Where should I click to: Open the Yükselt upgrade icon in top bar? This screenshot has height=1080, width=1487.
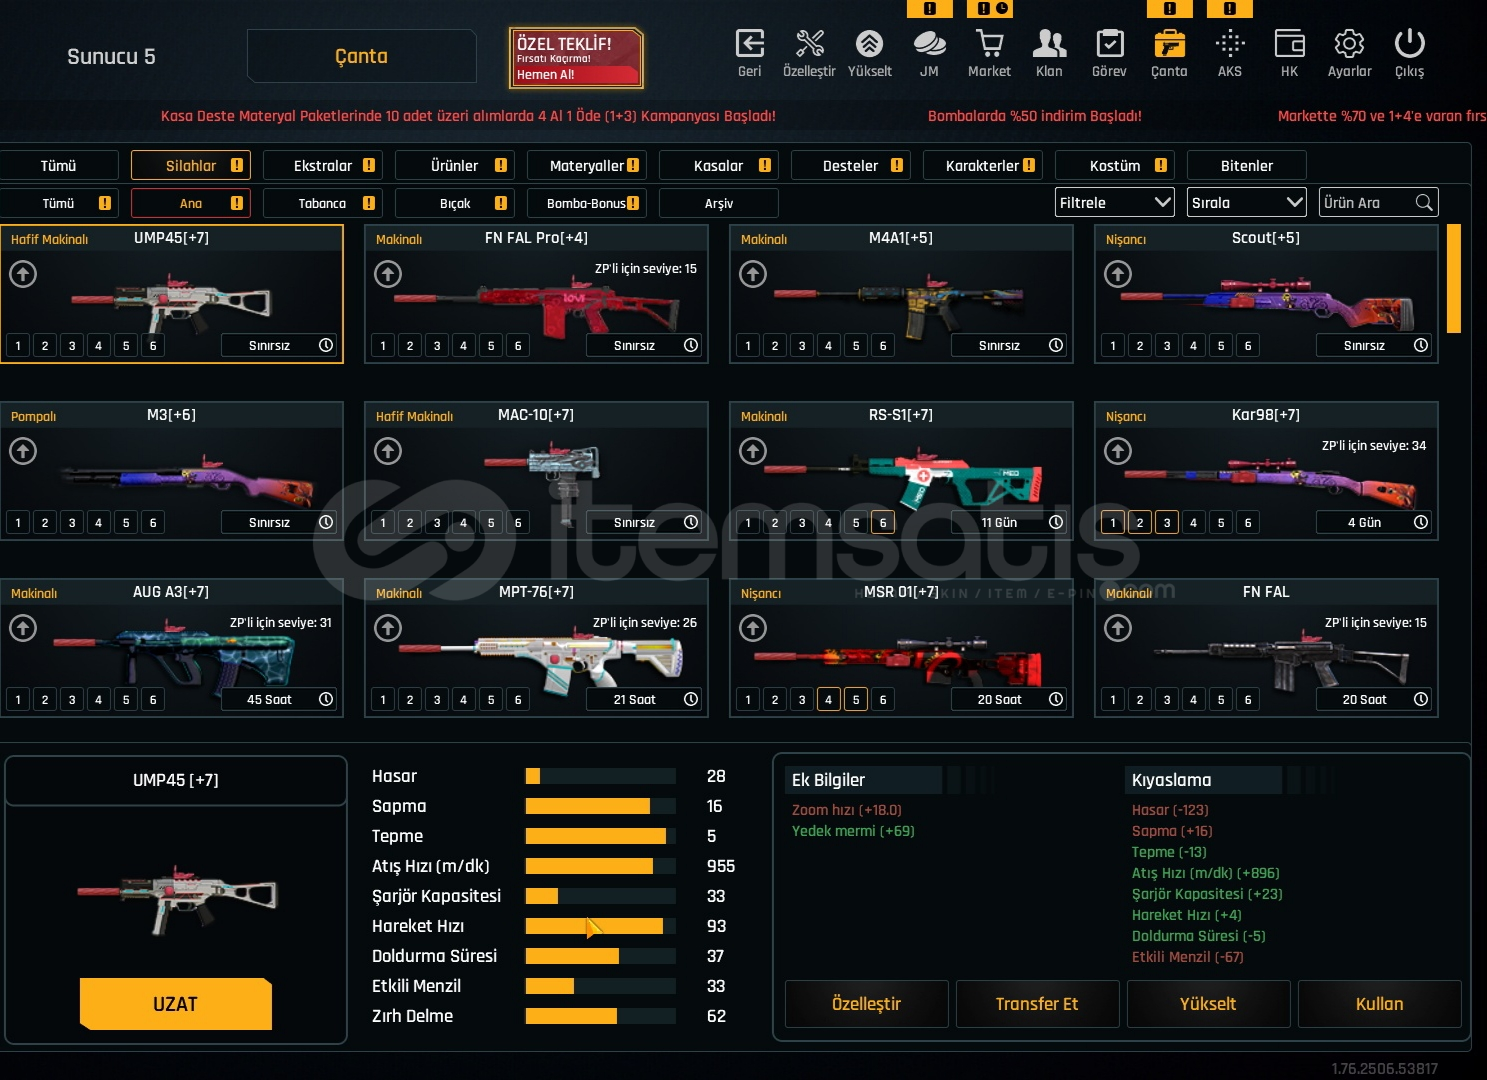coord(869,44)
